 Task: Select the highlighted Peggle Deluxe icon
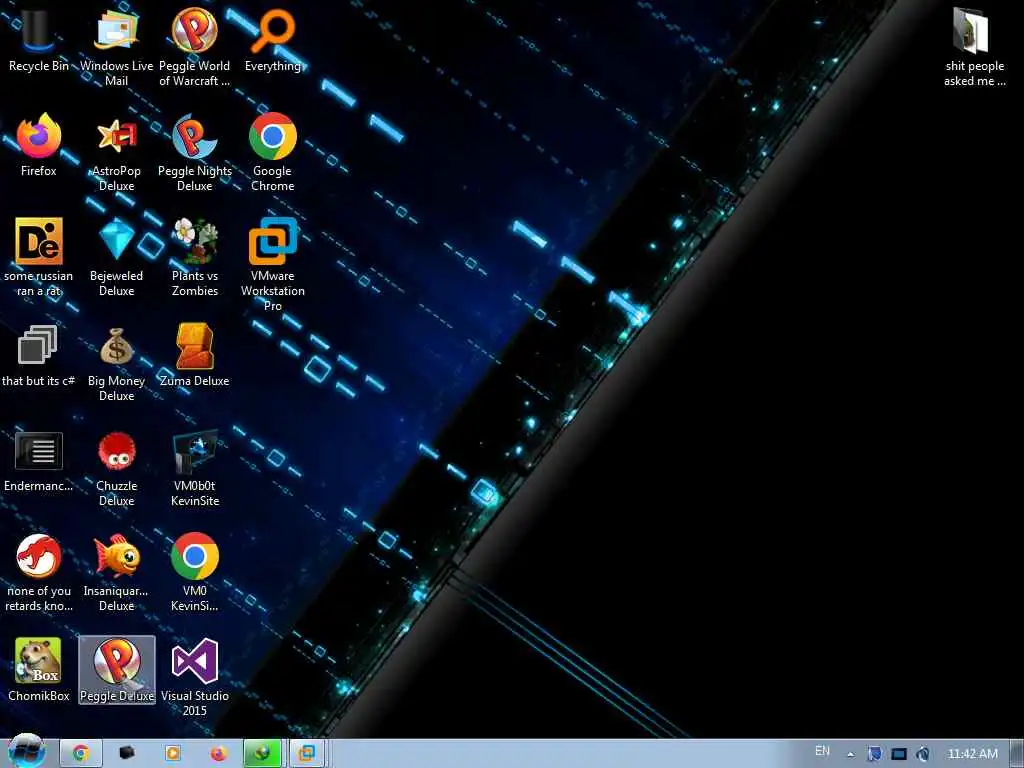[x=117, y=671]
